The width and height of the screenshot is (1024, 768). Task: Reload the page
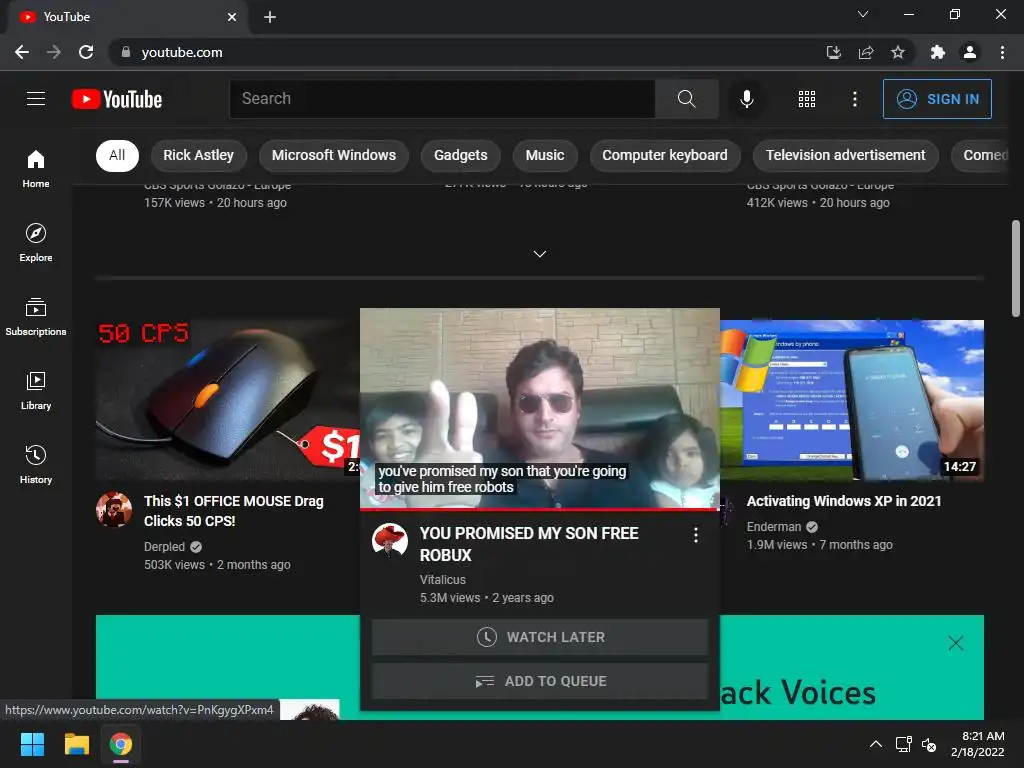[x=86, y=52]
